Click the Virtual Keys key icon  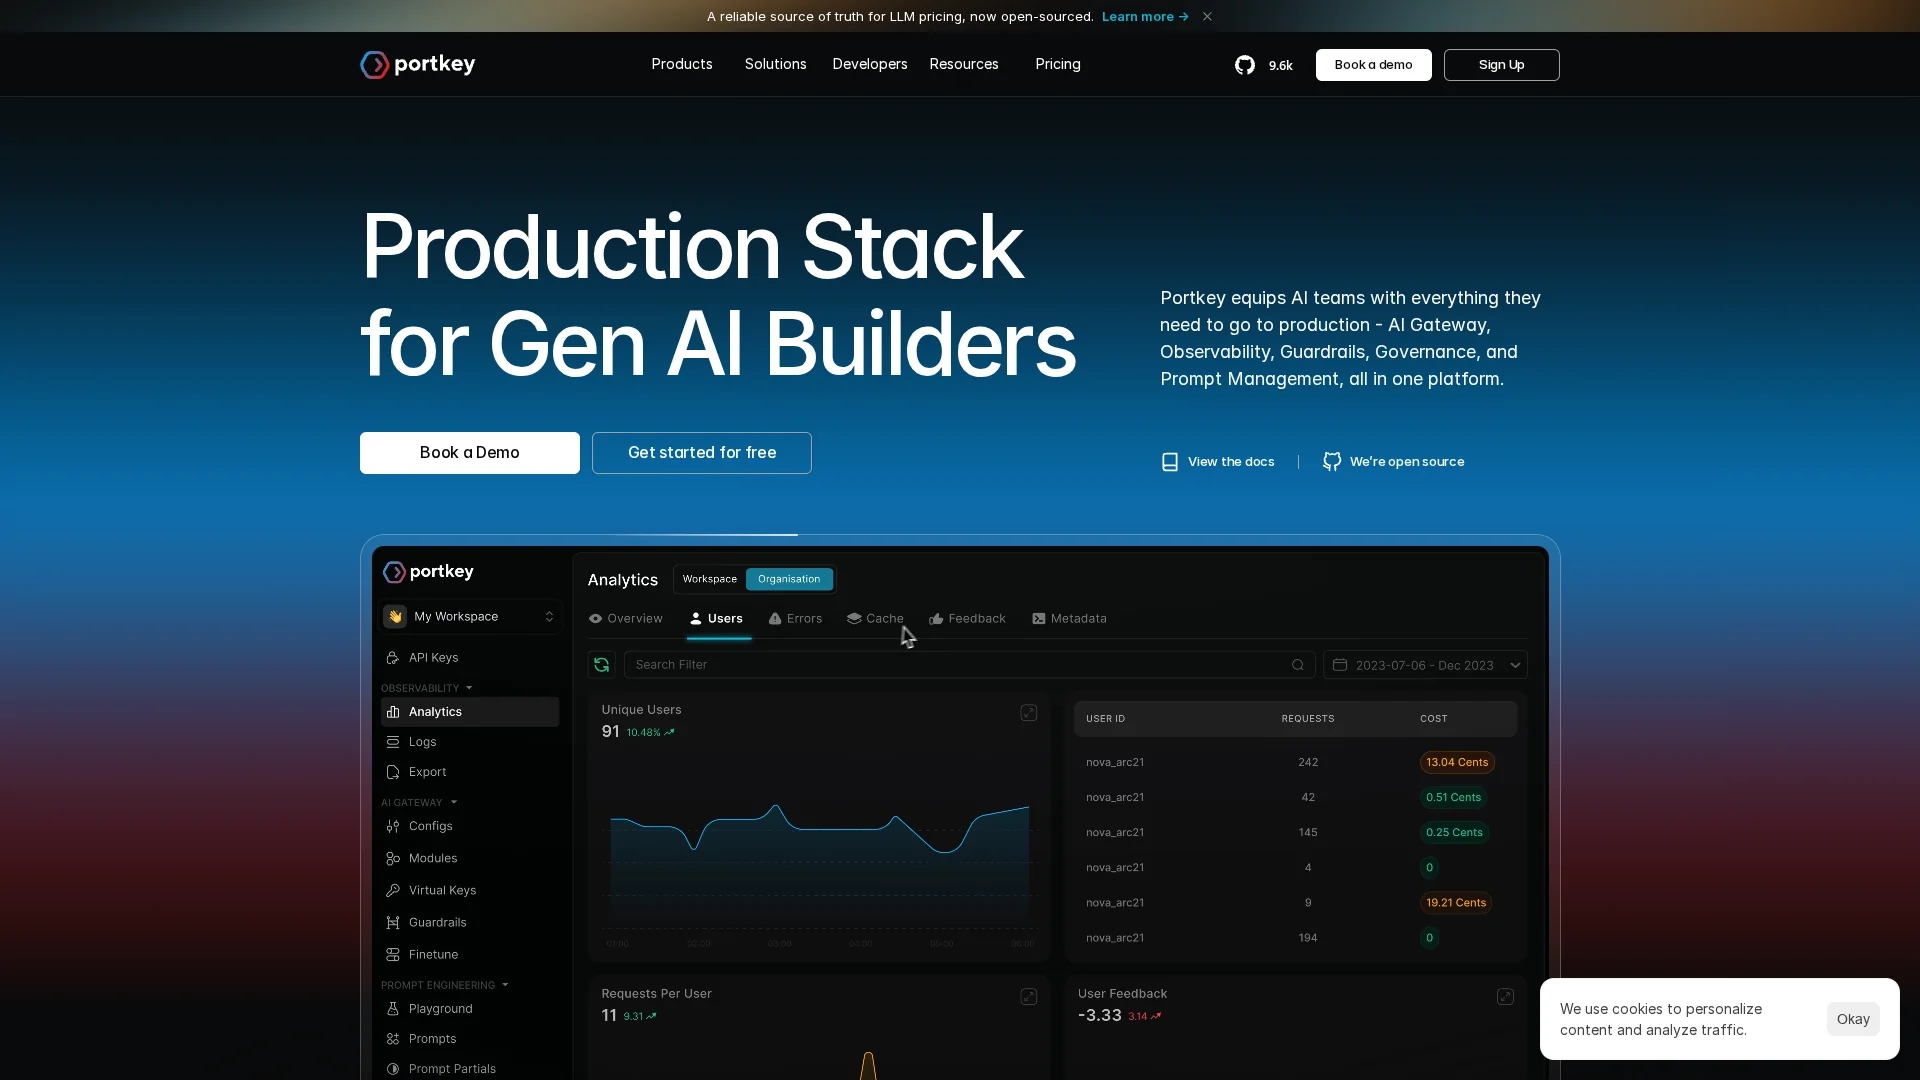393,890
